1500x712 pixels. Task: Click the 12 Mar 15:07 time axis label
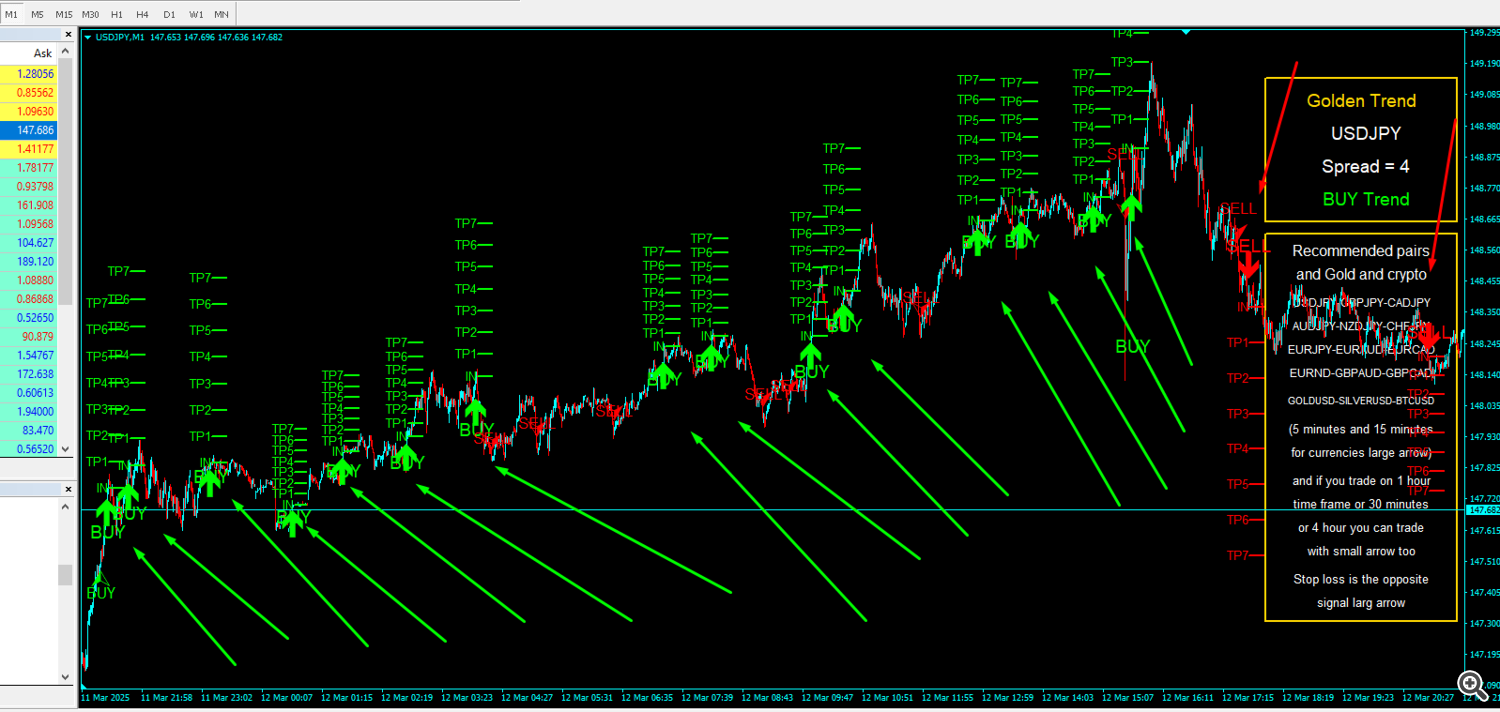pos(1128,697)
